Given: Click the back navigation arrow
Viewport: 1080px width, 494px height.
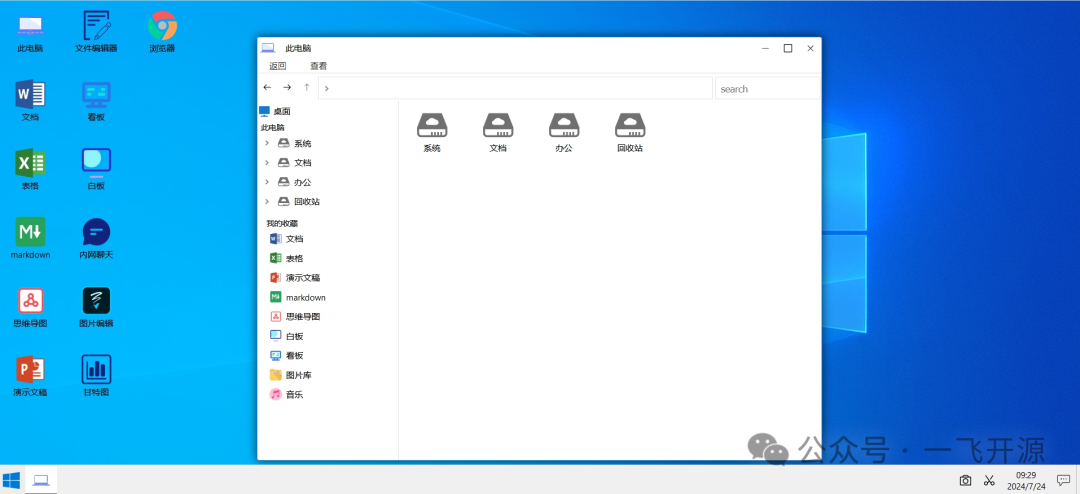Looking at the screenshot, I should [x=267, y=88].
